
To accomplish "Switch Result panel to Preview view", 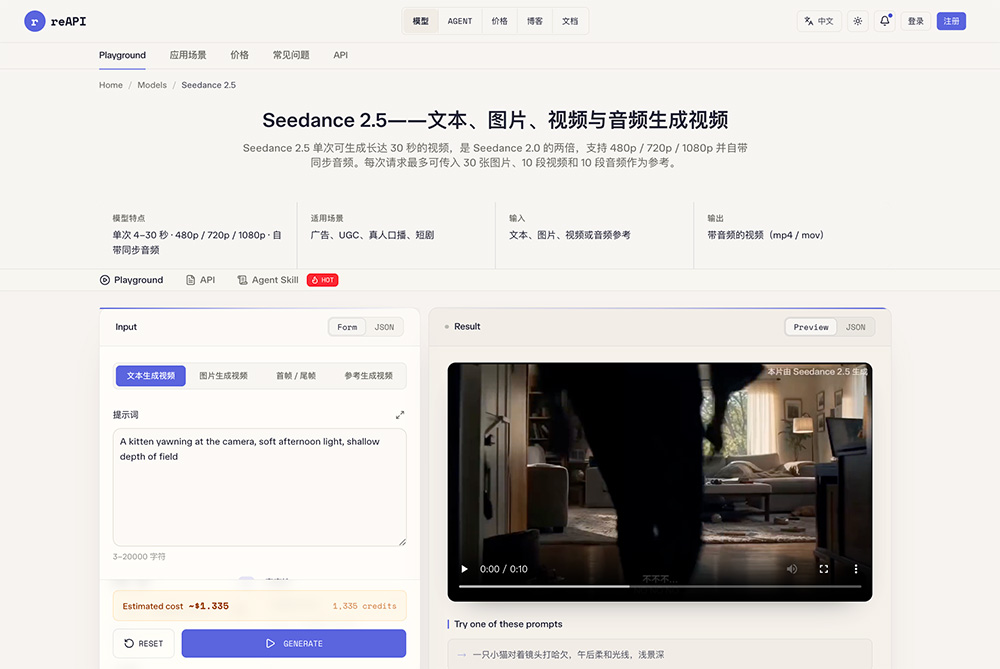I will [x=811, y=327].
